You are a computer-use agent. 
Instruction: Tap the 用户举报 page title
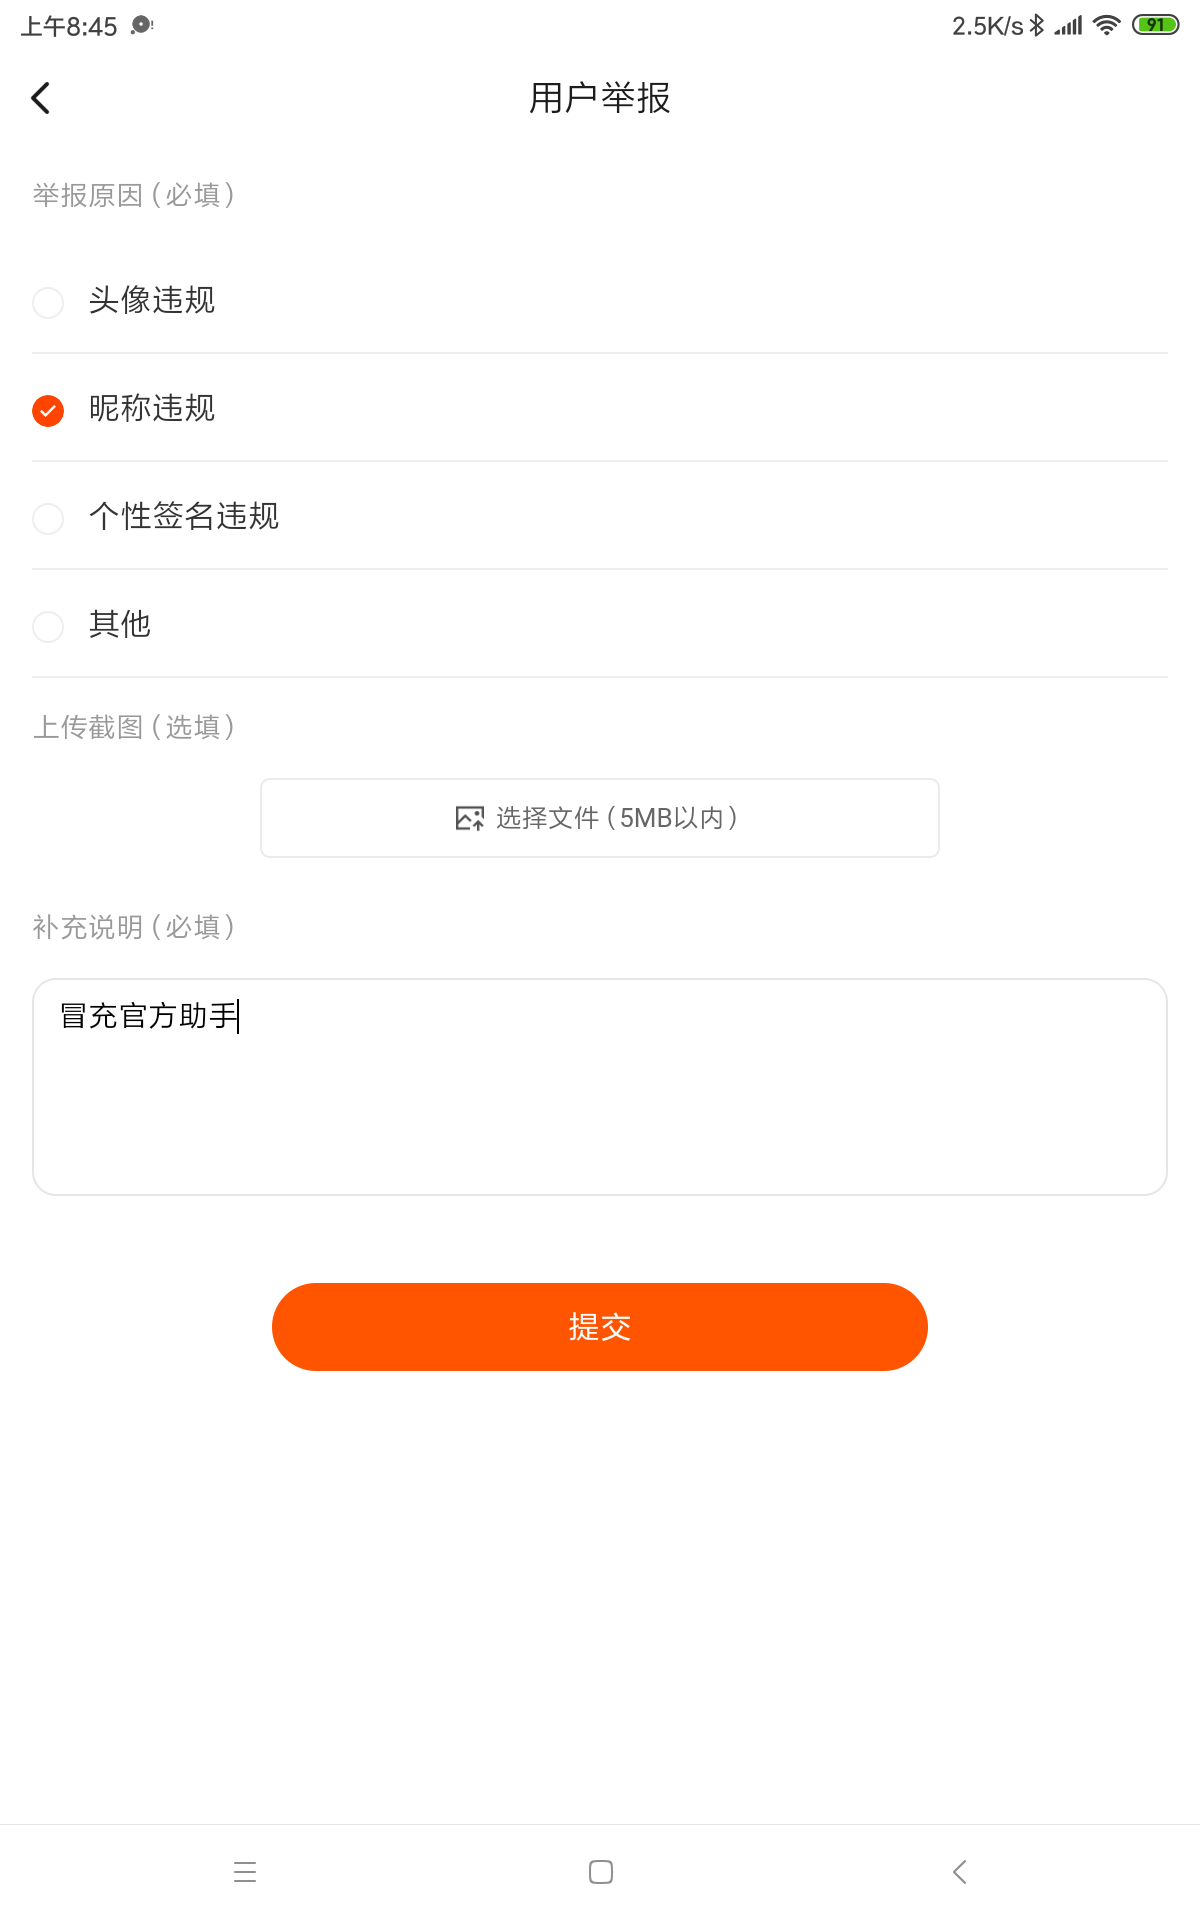[600, 98]
